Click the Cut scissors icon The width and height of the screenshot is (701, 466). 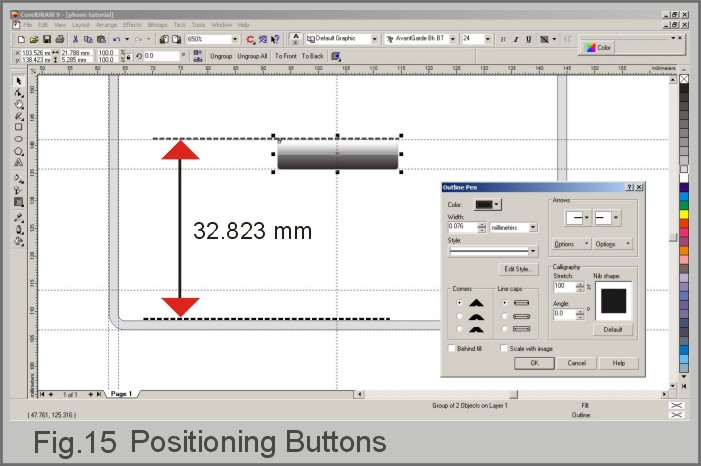click(x=75, y=39)
